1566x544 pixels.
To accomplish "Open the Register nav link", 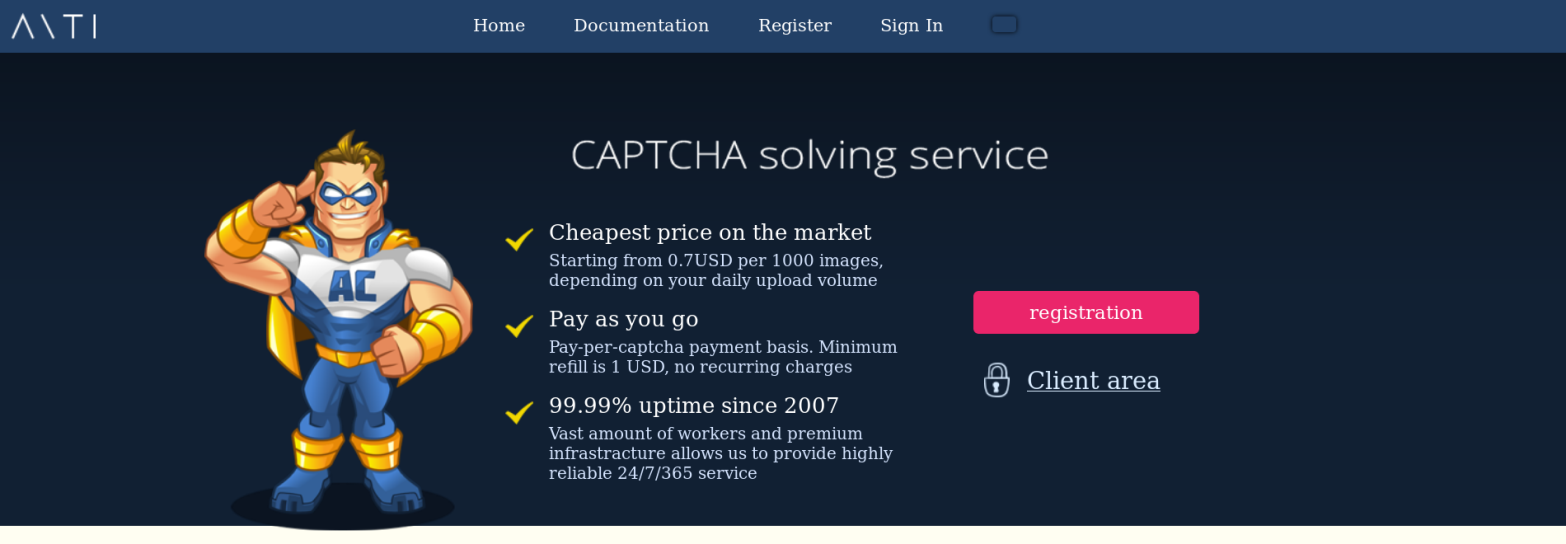I will click(795, 26).
